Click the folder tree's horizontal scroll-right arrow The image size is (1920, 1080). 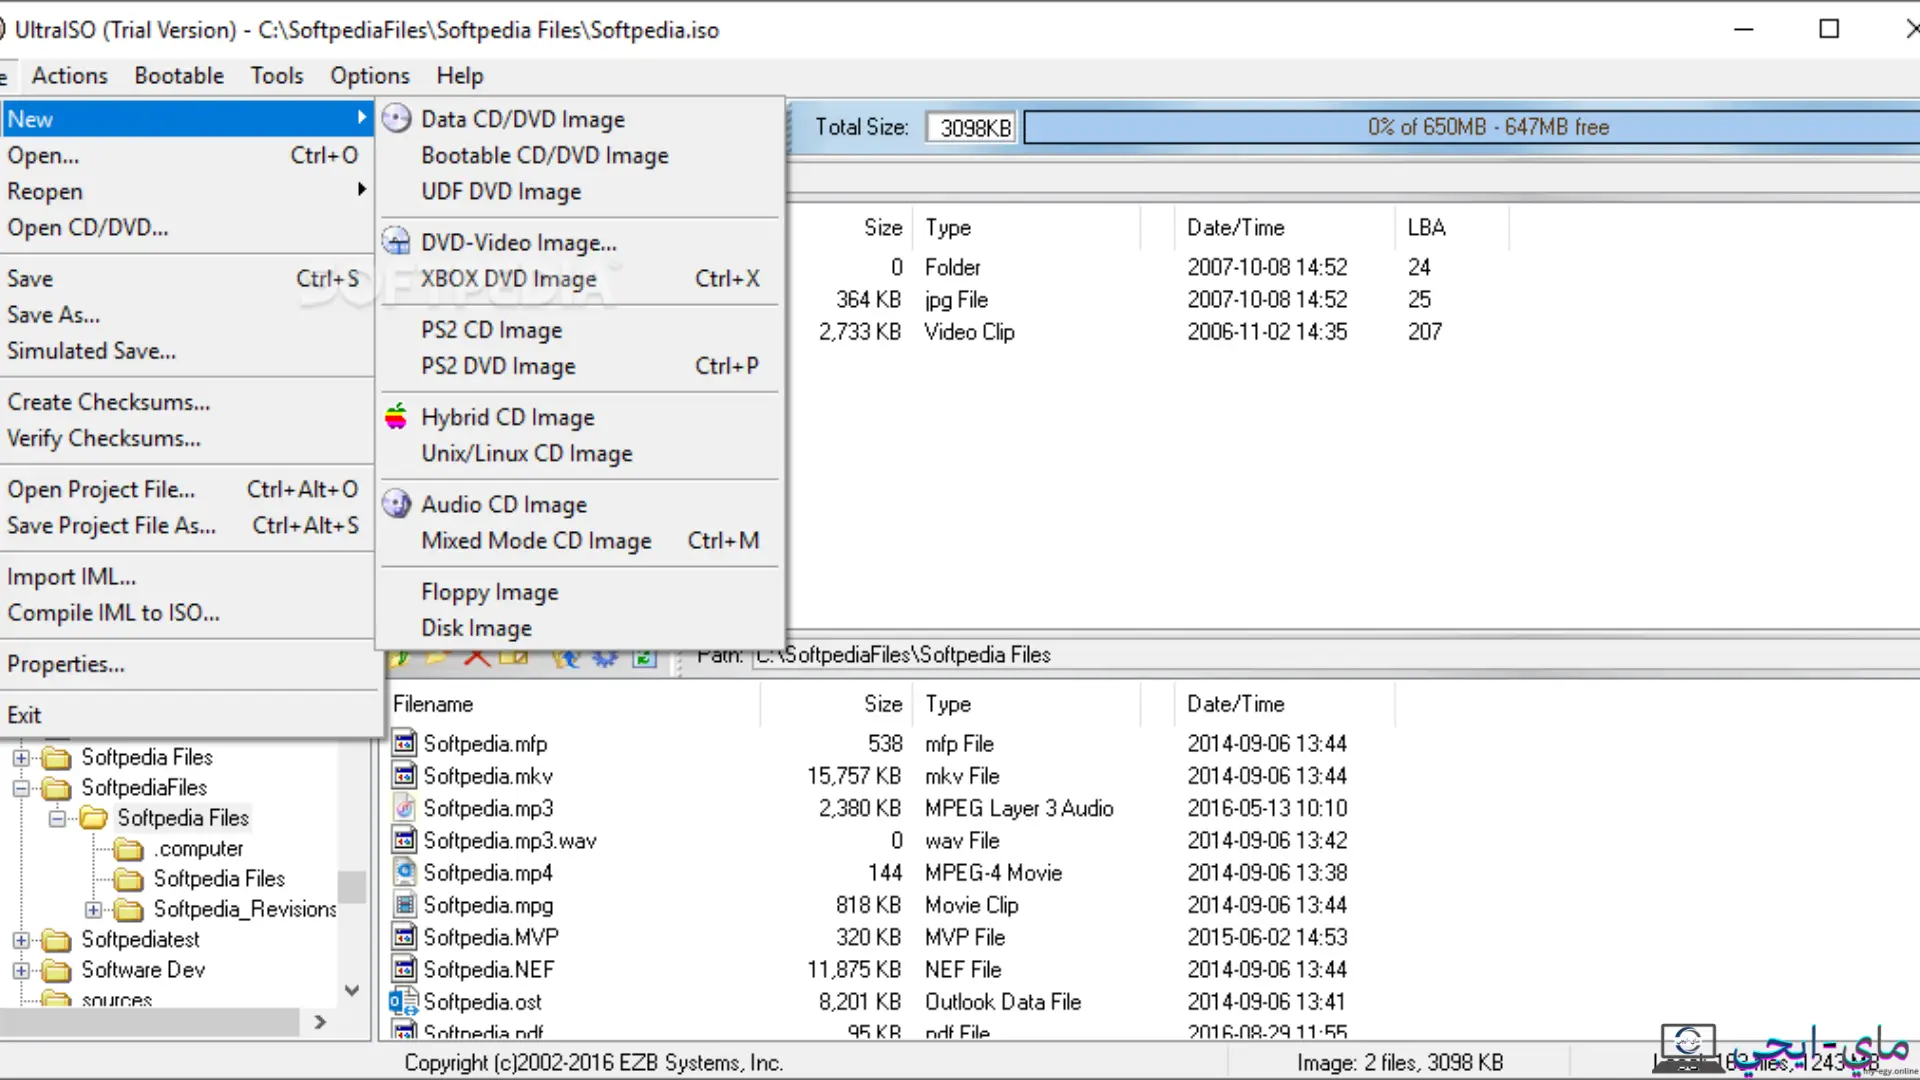tap(320, 1021)
